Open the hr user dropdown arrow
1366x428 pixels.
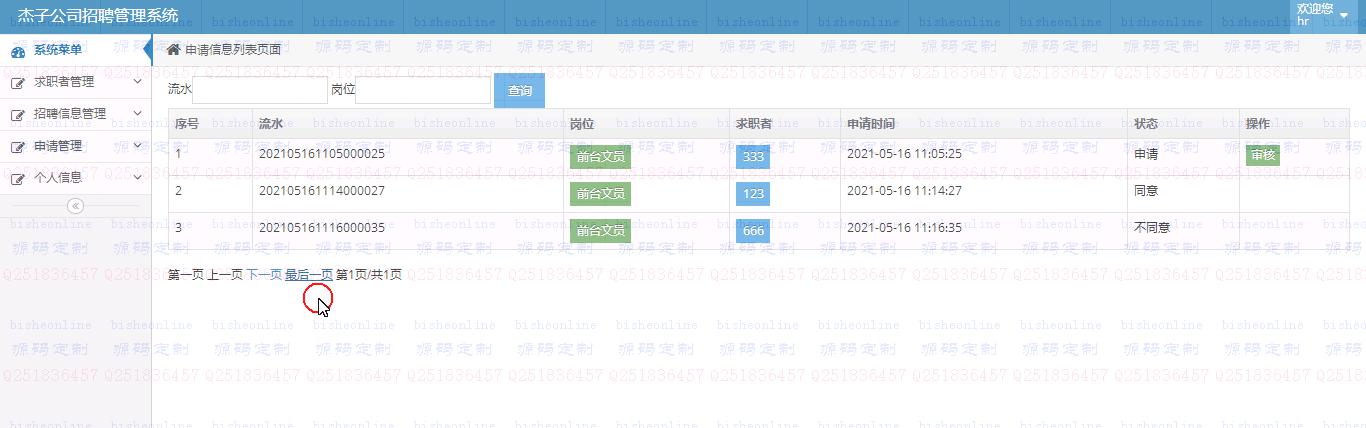(1343, 15)
